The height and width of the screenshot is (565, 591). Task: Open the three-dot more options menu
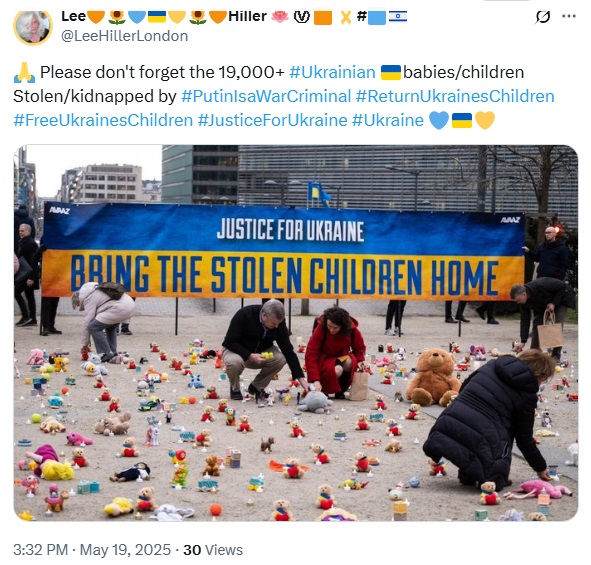(x=569, y=16)
